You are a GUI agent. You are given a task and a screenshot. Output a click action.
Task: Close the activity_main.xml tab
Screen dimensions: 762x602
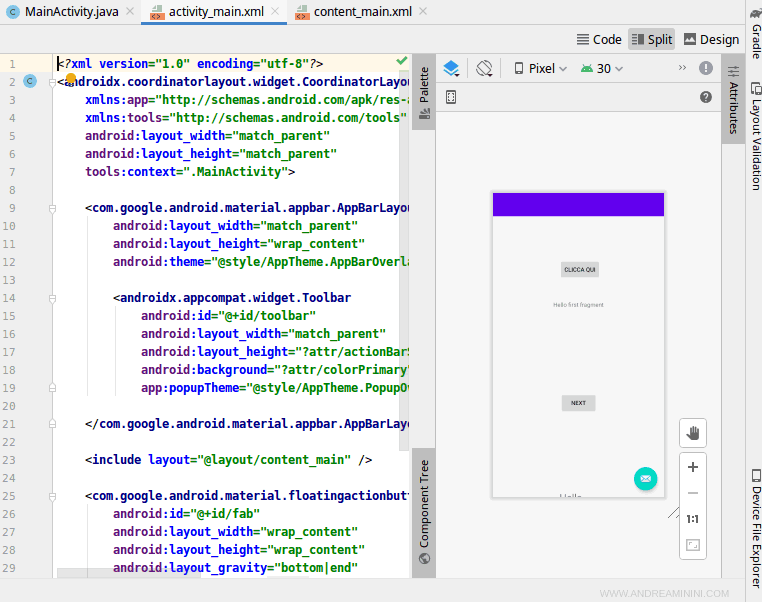(x=275, y=11)
